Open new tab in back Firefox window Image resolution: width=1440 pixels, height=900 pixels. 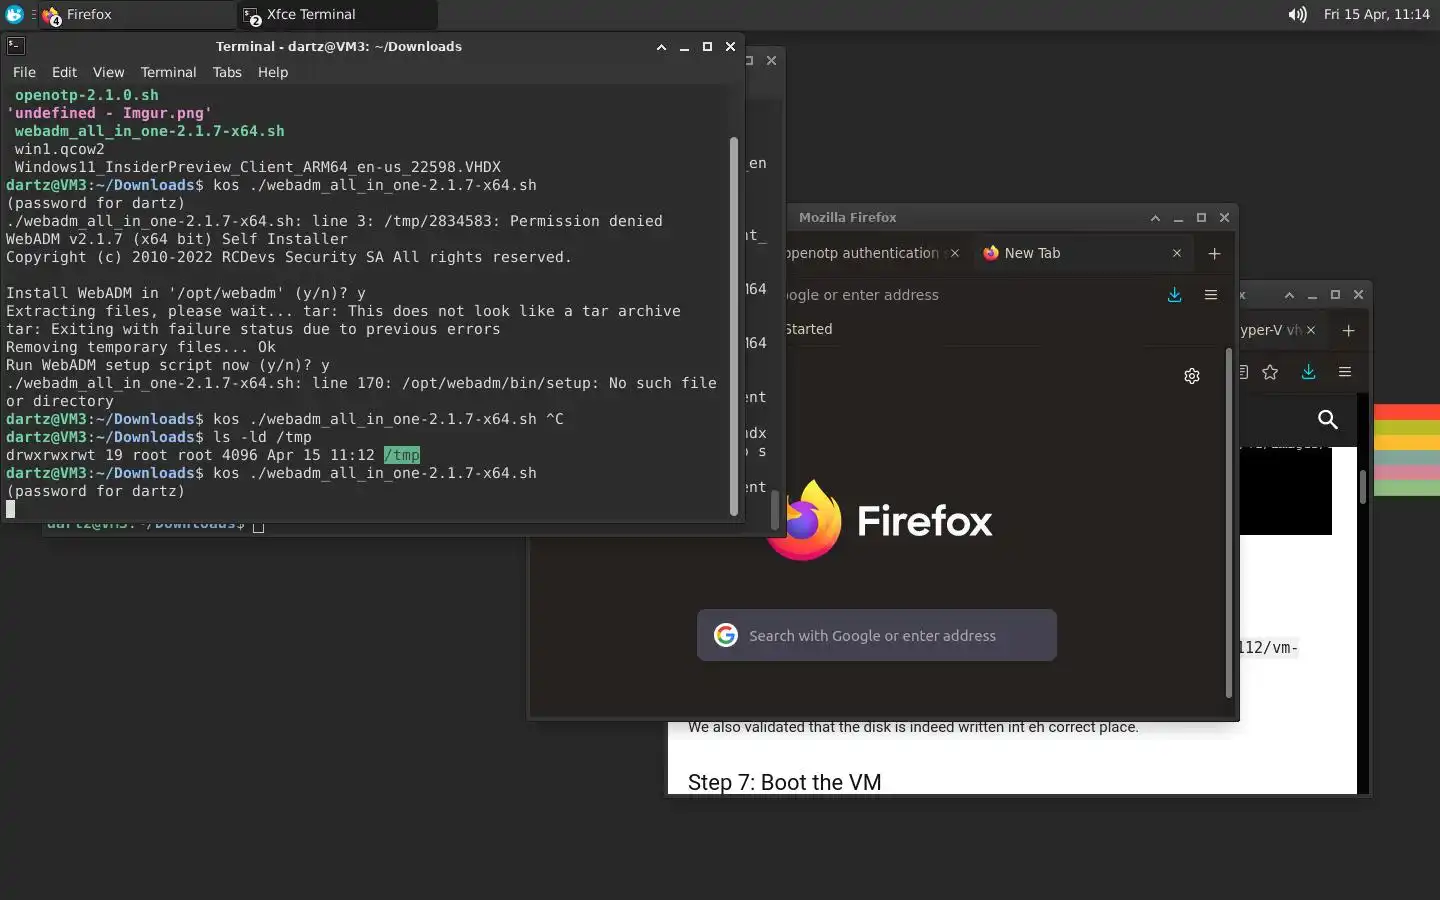(1348, 330)
